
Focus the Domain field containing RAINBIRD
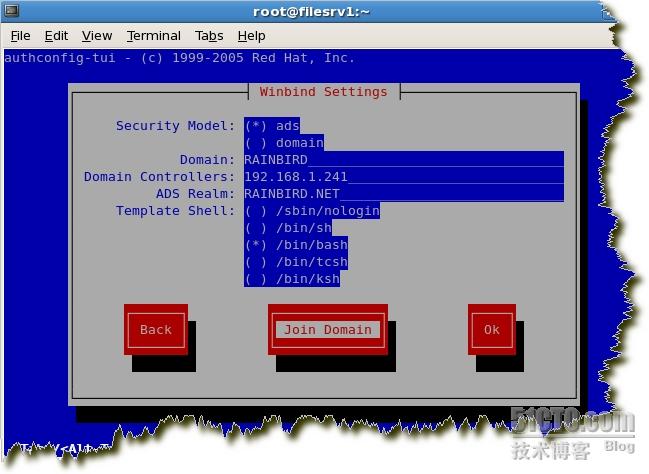[404, 159]
